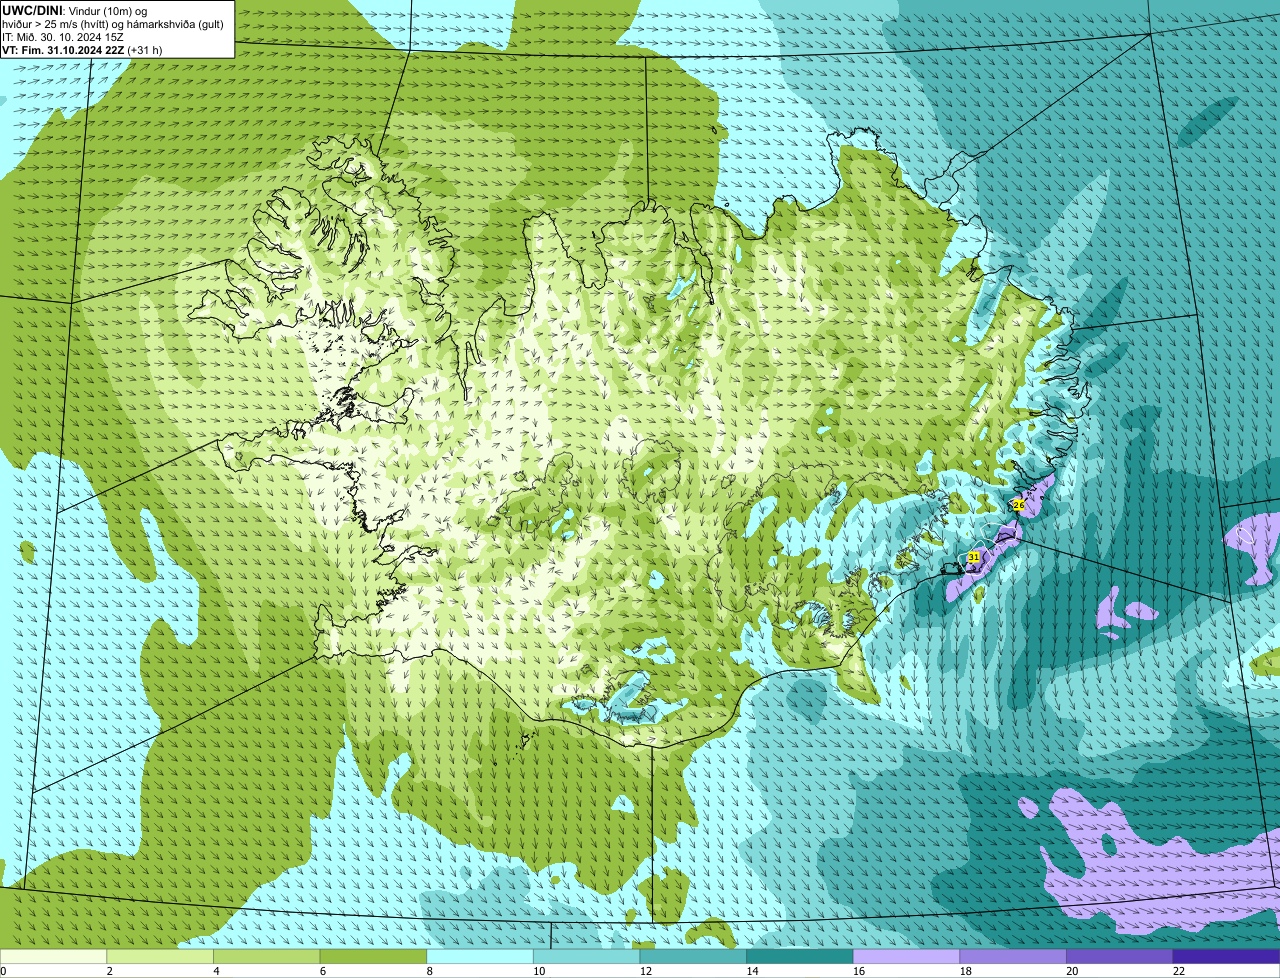
Task: Click the legend scale number "10"
Action: (x=539, y=971)
